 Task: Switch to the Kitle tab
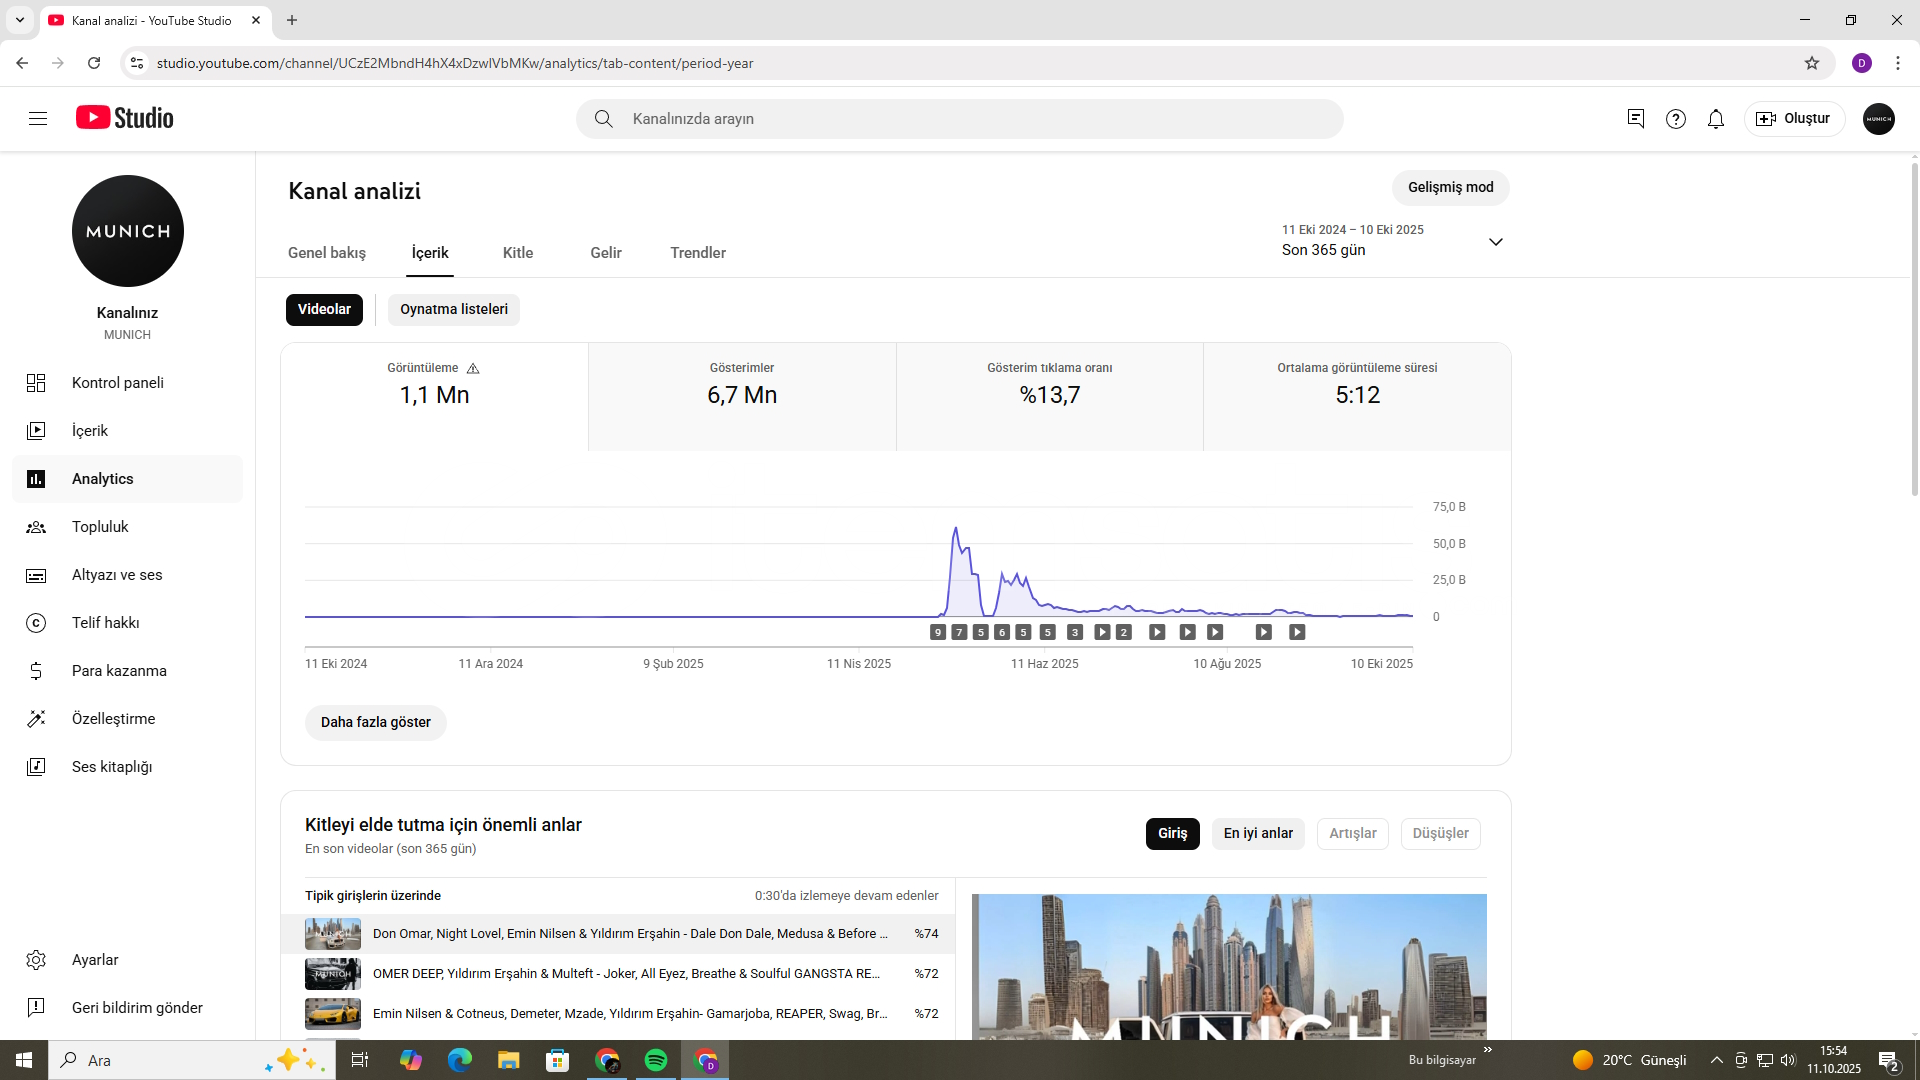pos(518,253)
